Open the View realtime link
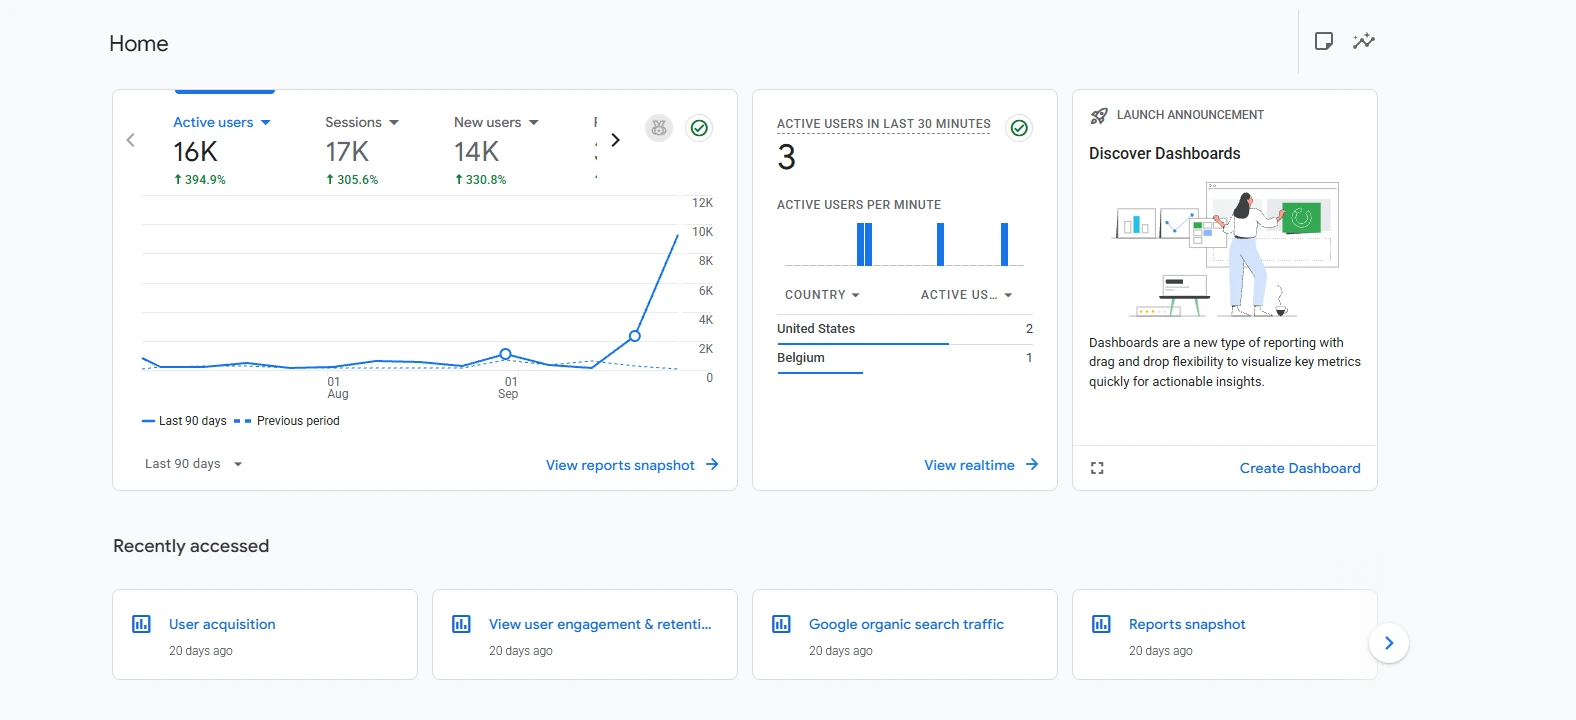 (981, 465)
